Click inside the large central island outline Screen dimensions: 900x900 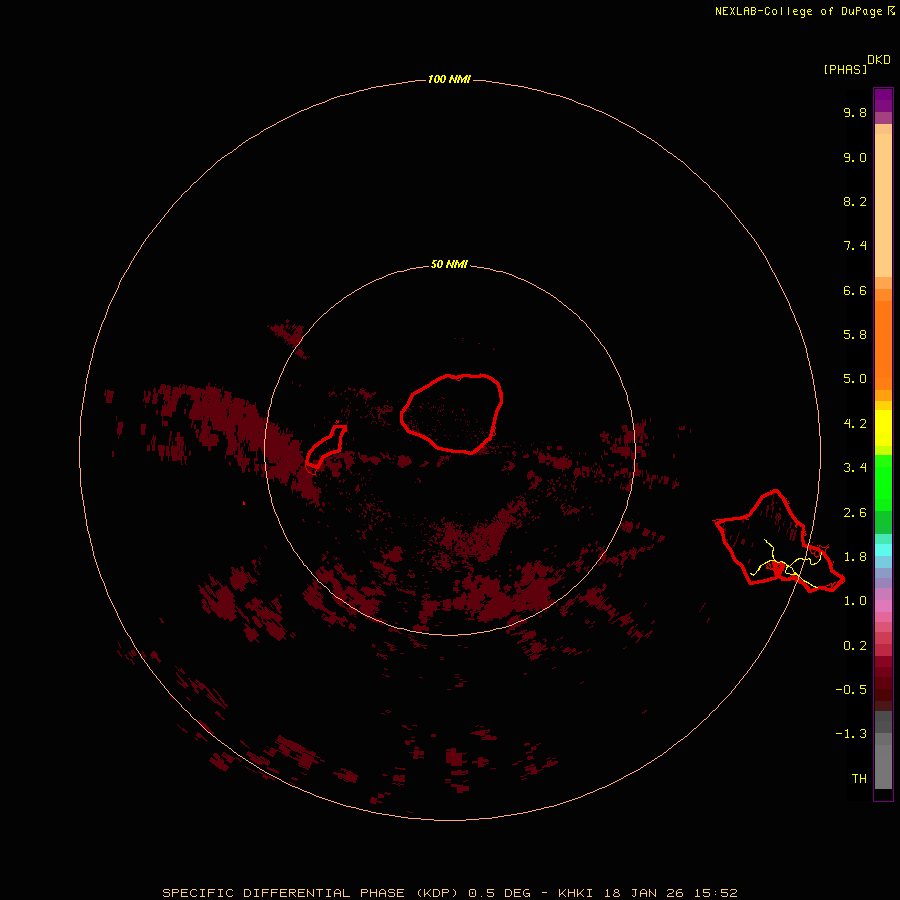click(x=452, y=413)
